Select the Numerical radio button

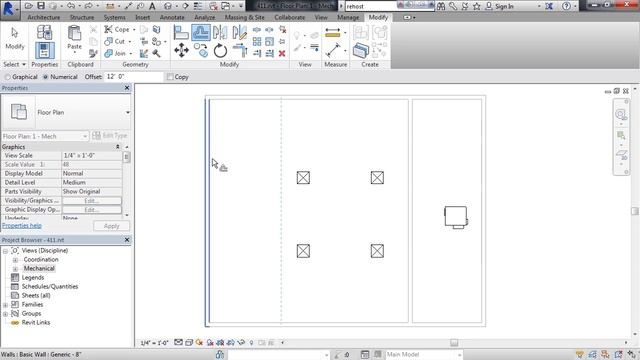click(46, 77)
